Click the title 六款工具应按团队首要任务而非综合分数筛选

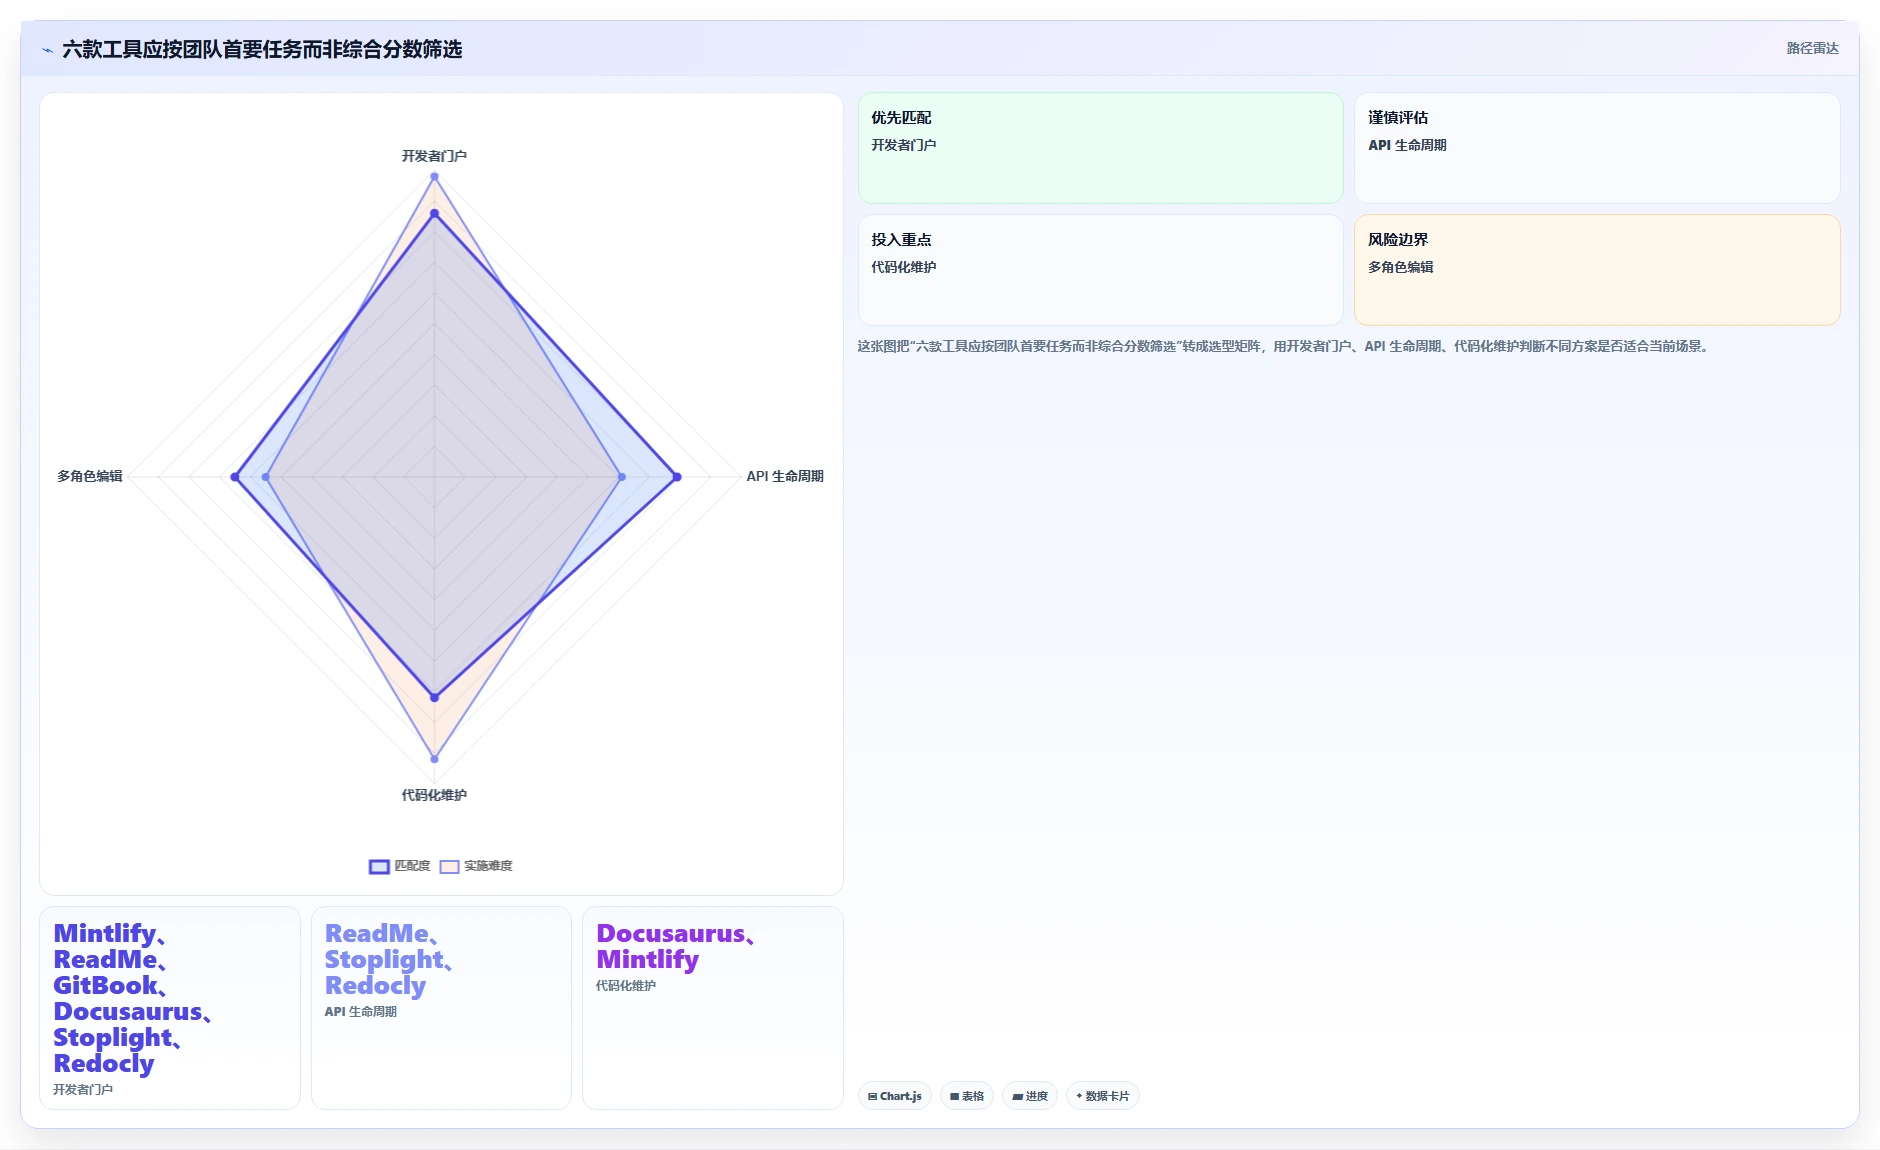coord(262,49)
